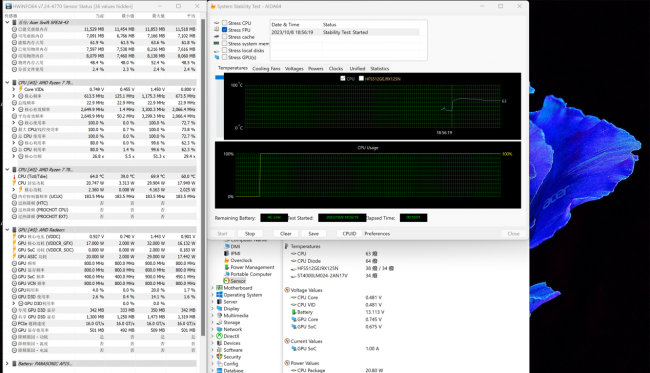Expand the GPU D3D row with blank values
The height and width of the screenshot is (373, 650).
point(14,303)
